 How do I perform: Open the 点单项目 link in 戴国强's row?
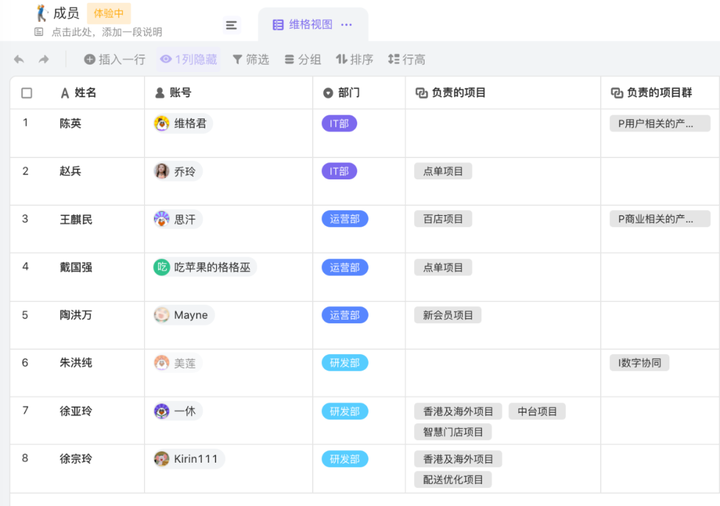(443, 267)
